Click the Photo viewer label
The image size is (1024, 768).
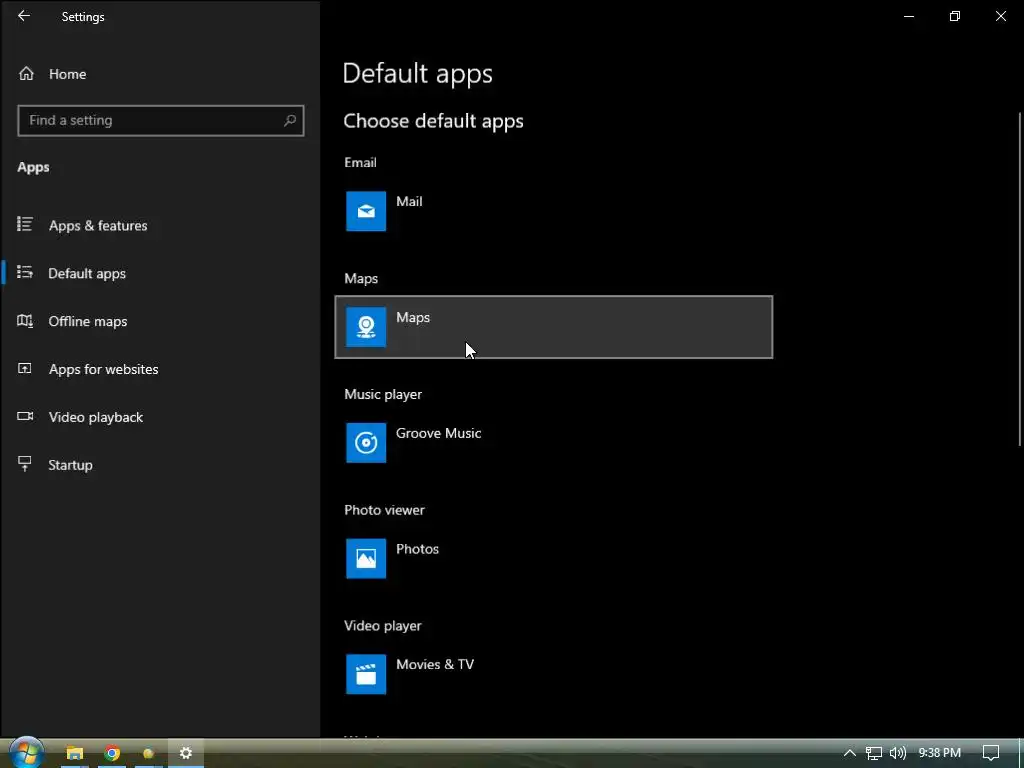(384, 510)
